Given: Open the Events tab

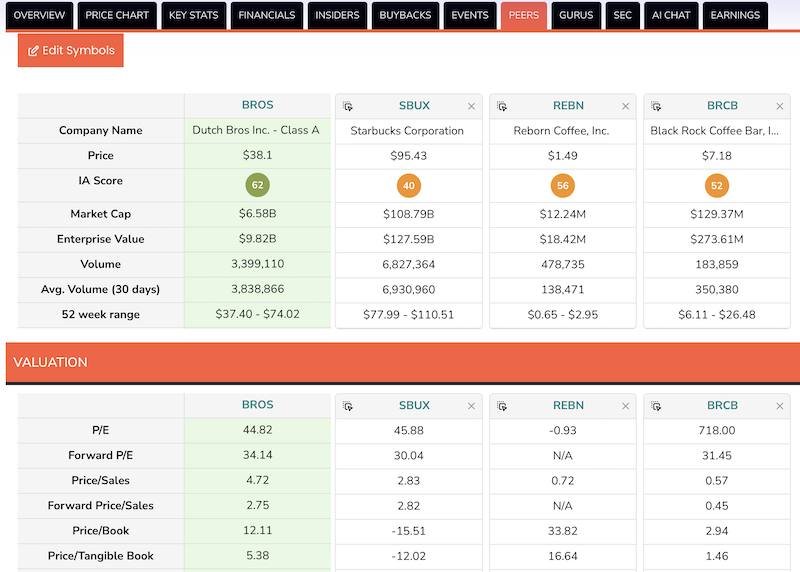Looking at the screenshot, I should coord(470,15).
